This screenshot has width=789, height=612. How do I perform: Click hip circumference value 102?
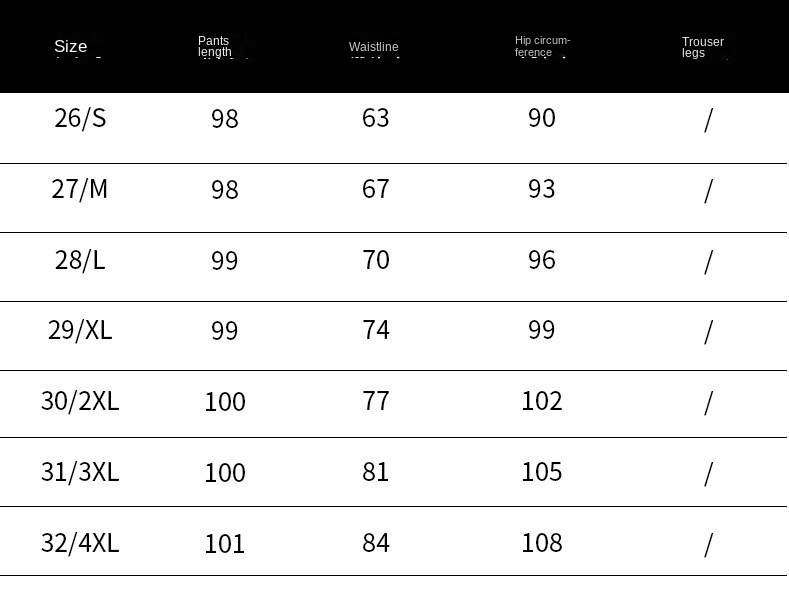(542, 401)
